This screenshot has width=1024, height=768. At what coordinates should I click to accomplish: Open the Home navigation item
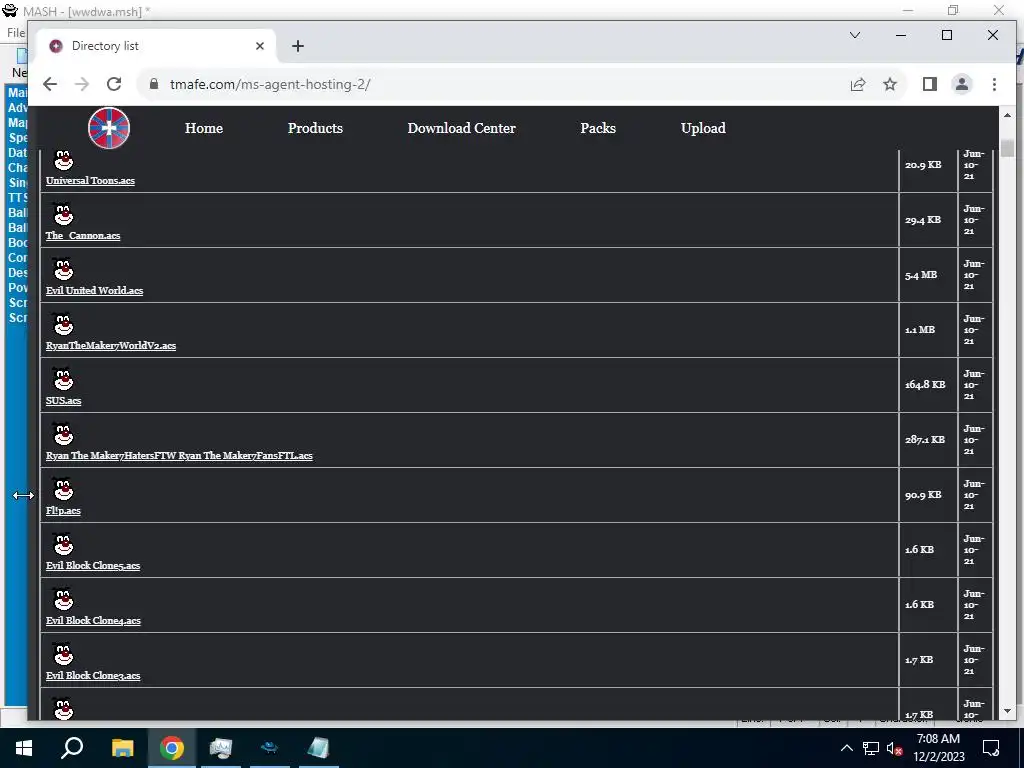[204, 128]
